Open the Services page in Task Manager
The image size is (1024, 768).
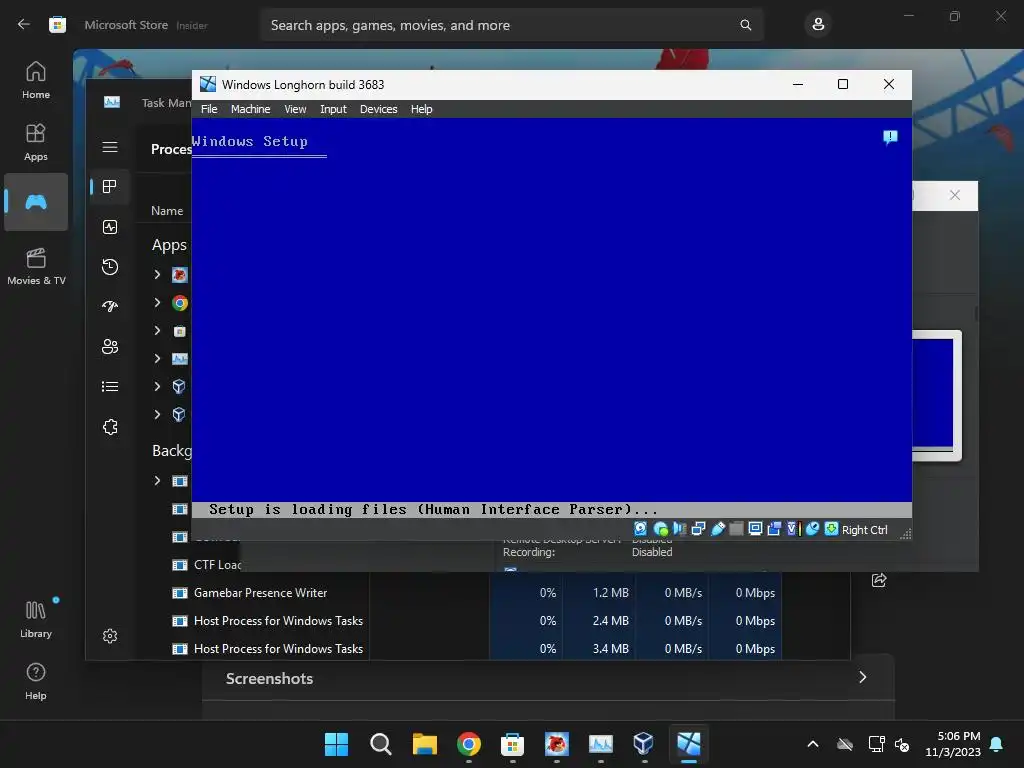[x=110, y=427]
